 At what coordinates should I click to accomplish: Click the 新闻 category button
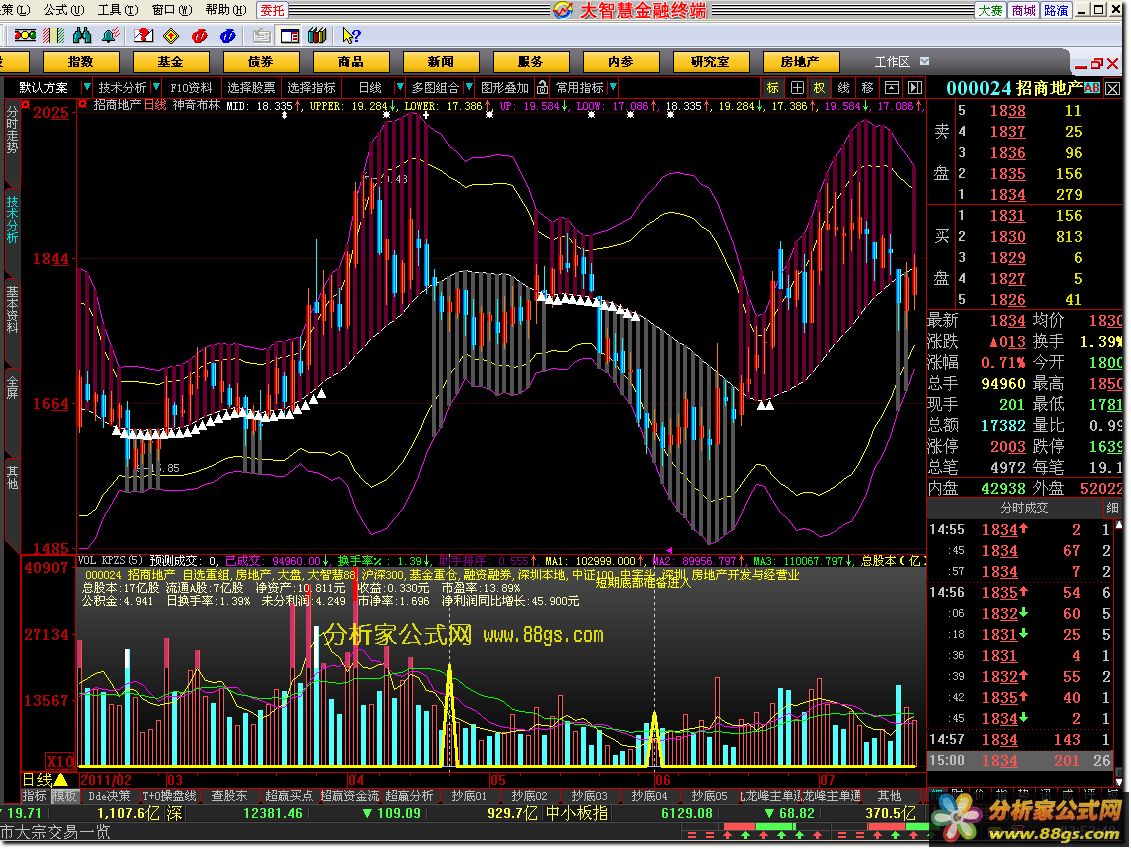click(x=440, y=61)
